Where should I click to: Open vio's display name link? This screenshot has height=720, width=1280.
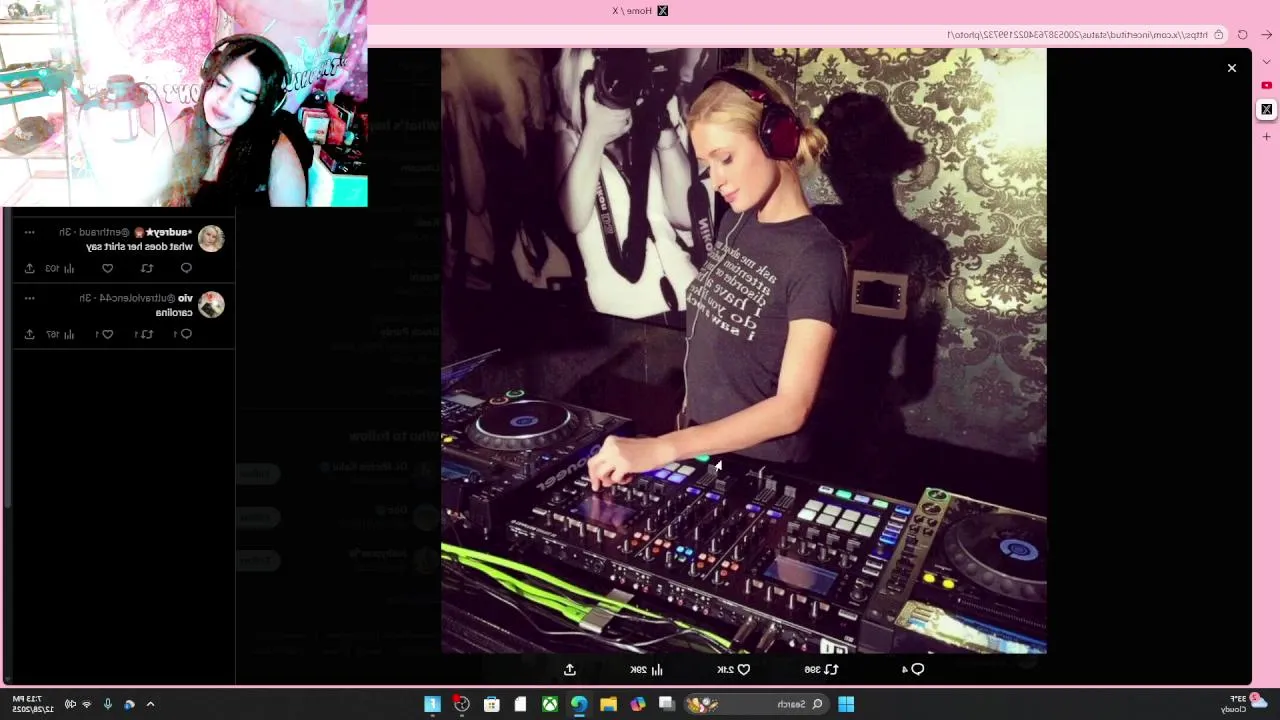coord(186,298)
